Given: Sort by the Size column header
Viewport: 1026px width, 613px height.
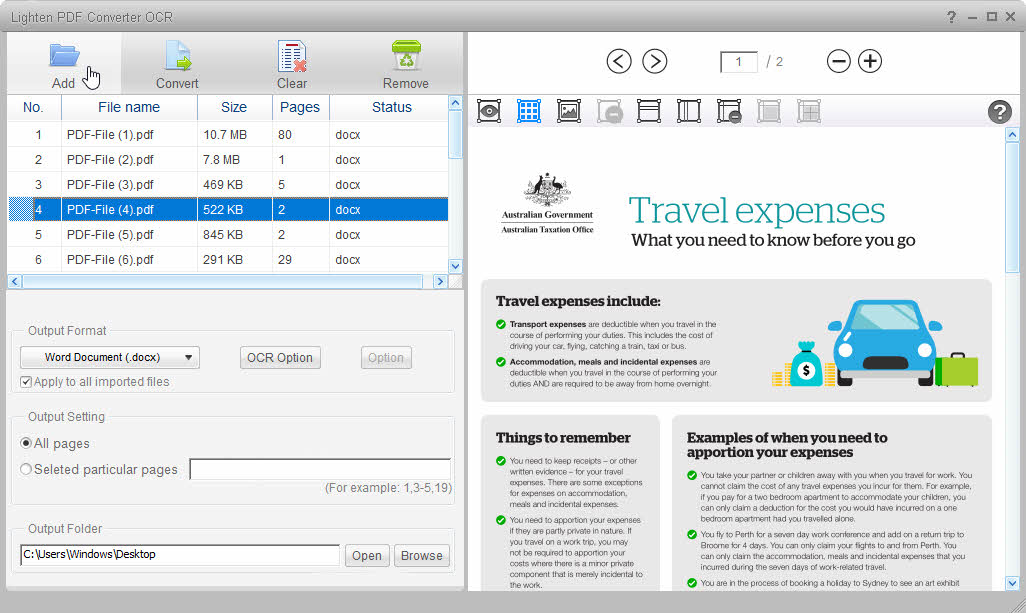Looking at the screenshot, I should 234,107.
